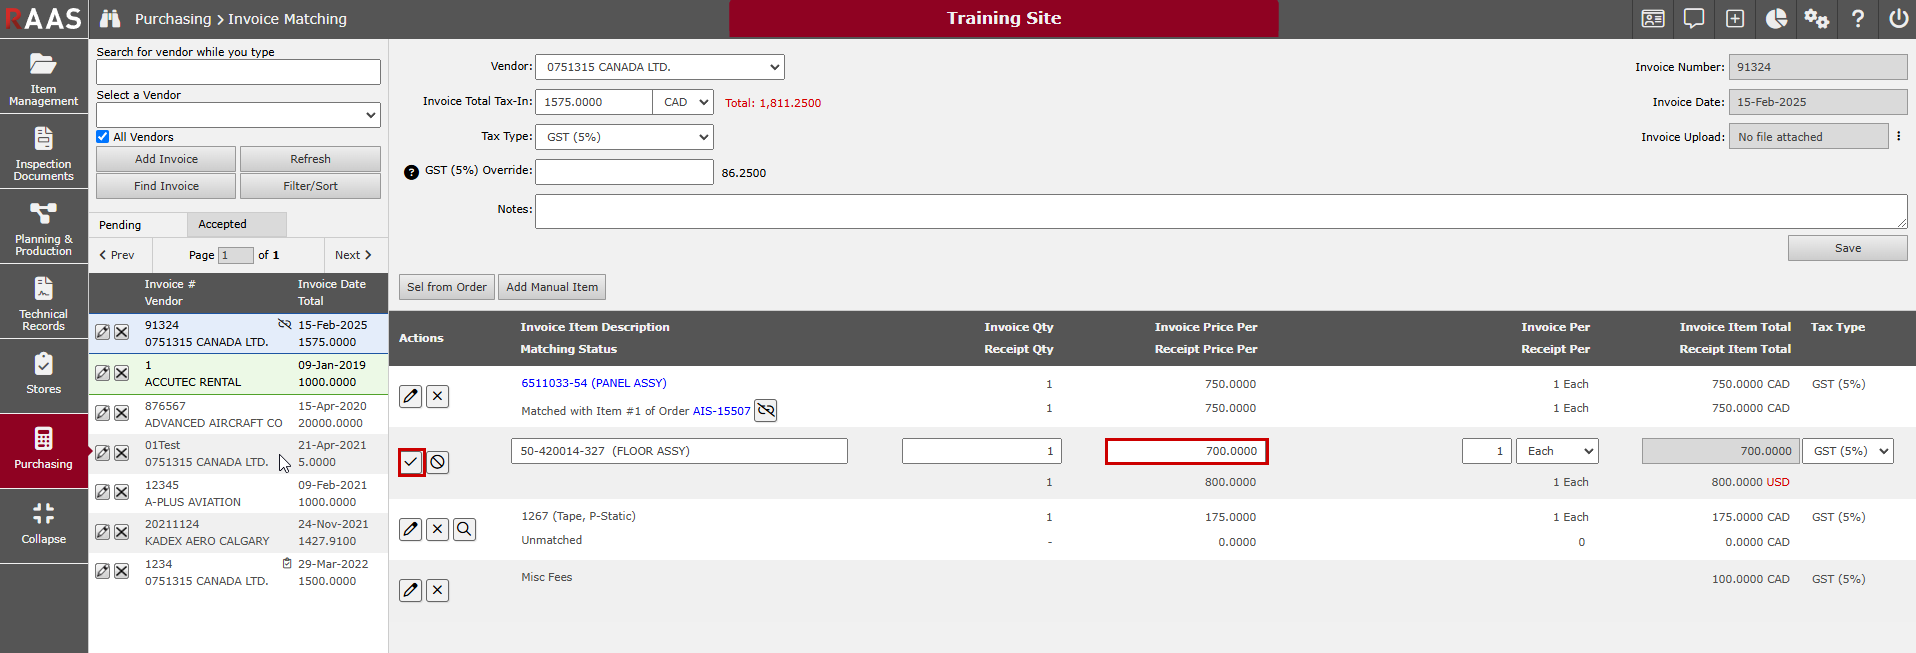The image size is (1916, 653).
Task: Open the settings gears icon
Action: coord(1816,19)
